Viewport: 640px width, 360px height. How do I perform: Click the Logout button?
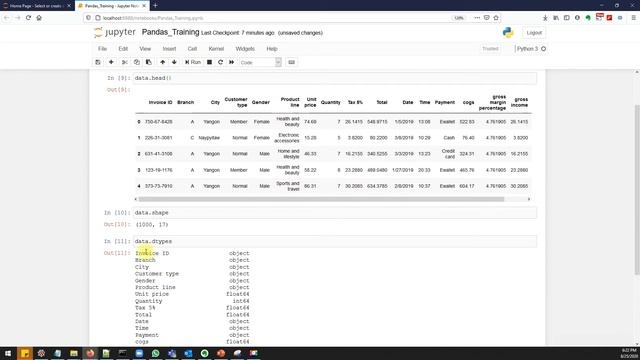pyautogui.click(x=534, y=33)
